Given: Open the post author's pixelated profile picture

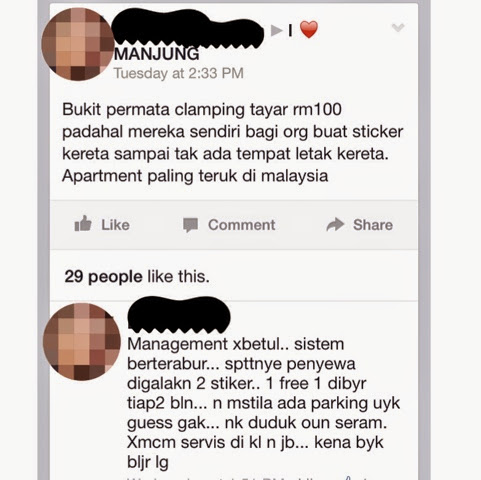Looking at the screenshot, I should pyautogui.click(x=78, y=44).
